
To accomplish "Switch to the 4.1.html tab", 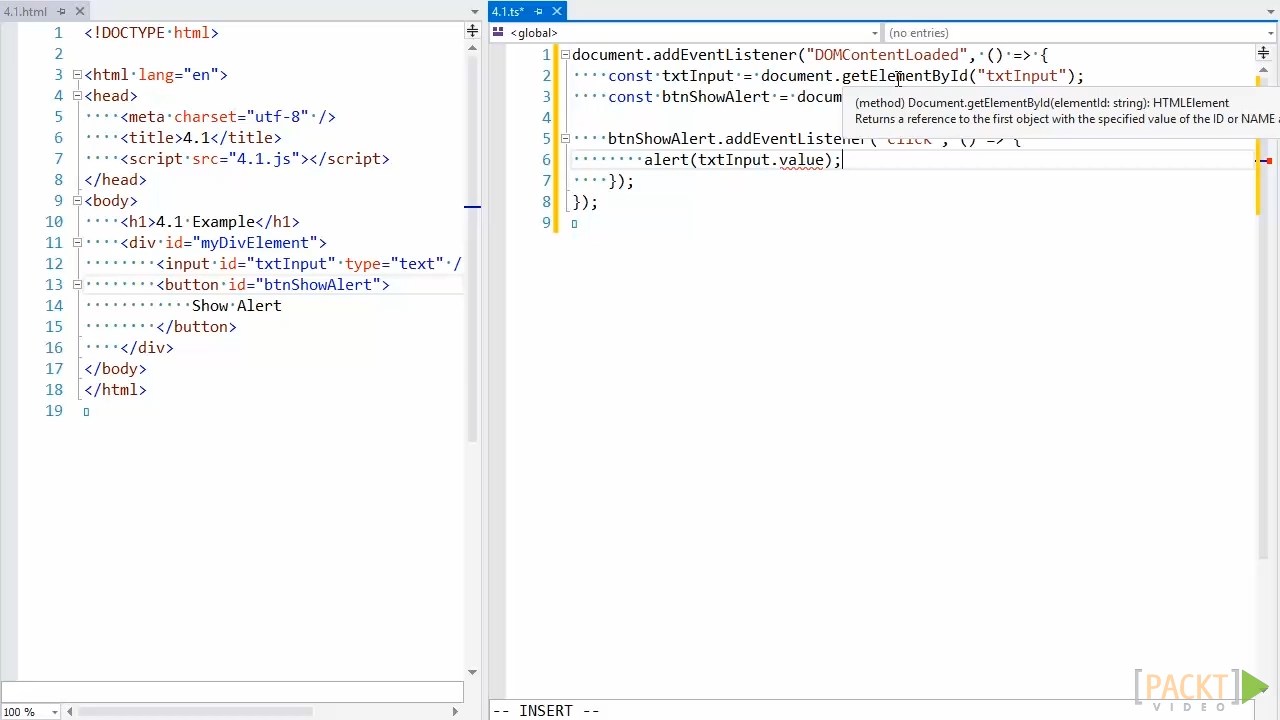I will 25,11.
